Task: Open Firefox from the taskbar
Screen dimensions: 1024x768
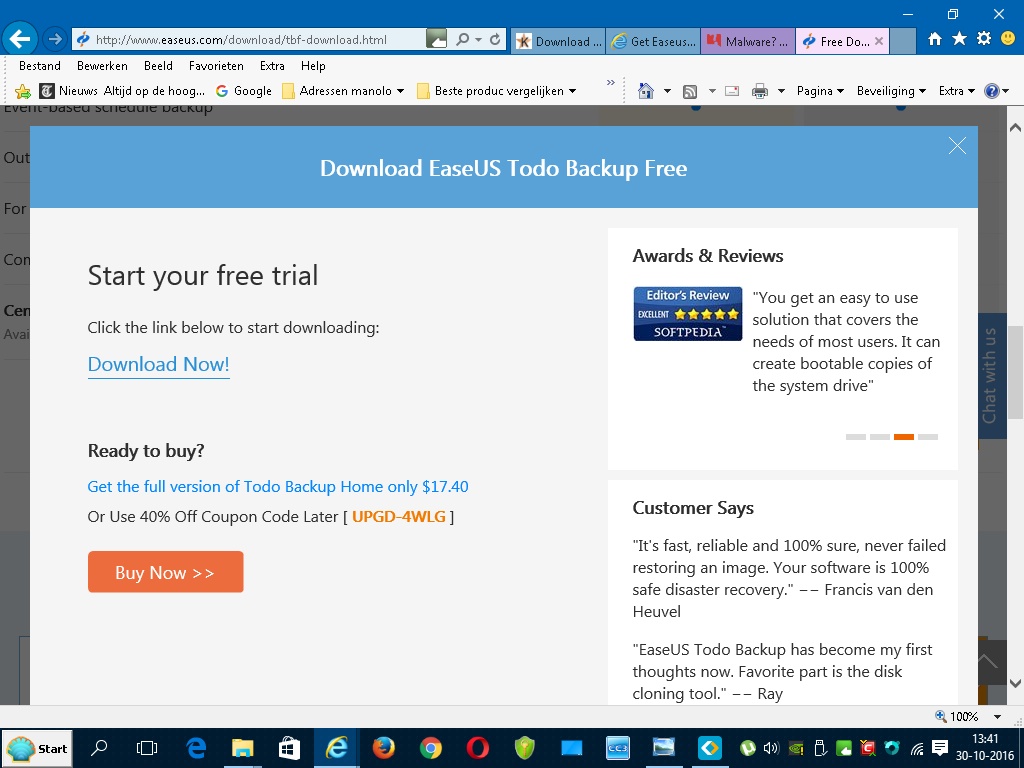Action: tap(383, 748)
